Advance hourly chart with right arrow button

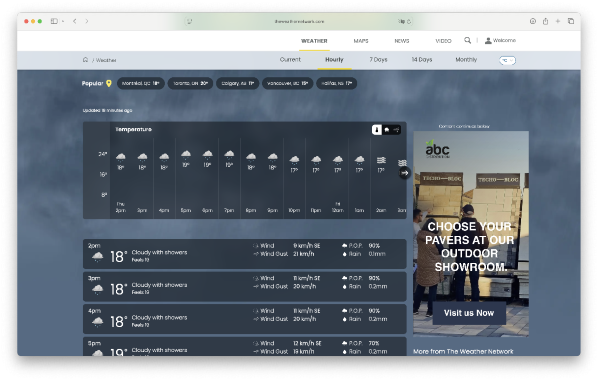[x=405, y=173]
